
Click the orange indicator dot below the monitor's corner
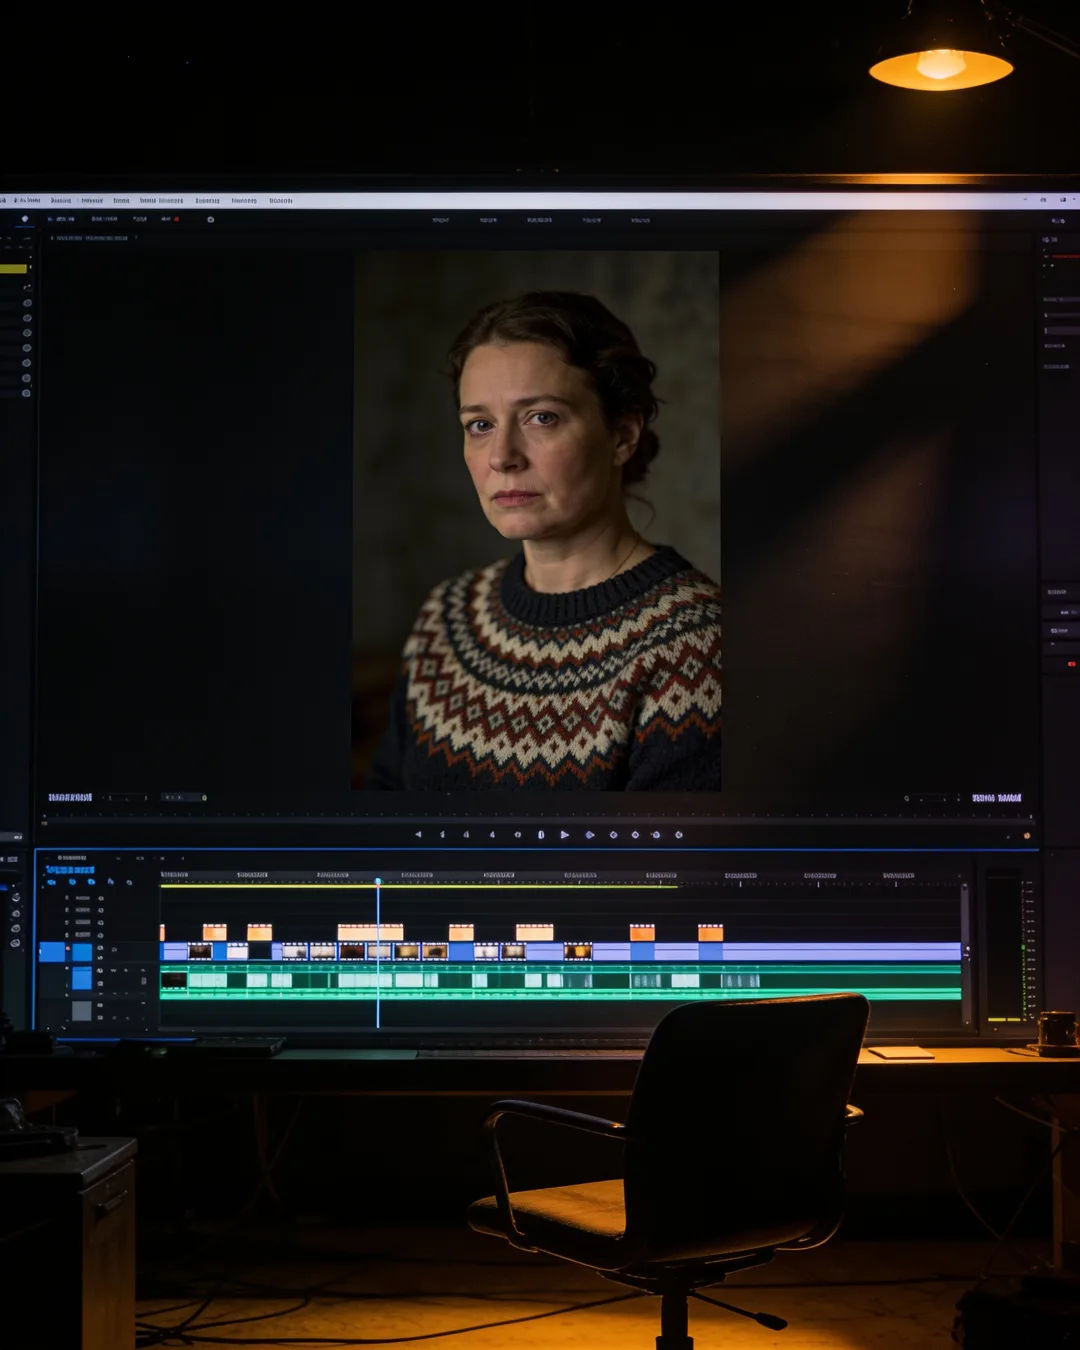click(1027, 835)
